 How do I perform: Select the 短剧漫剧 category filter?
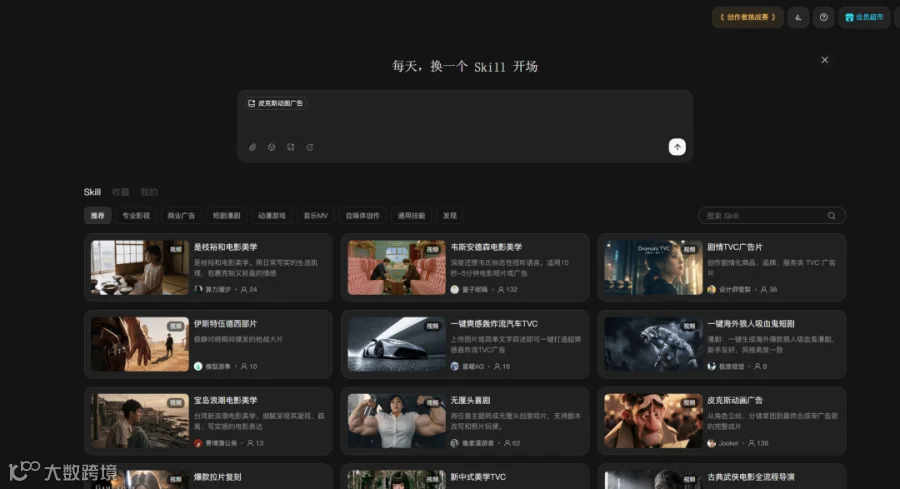click(x=227, y=216)
